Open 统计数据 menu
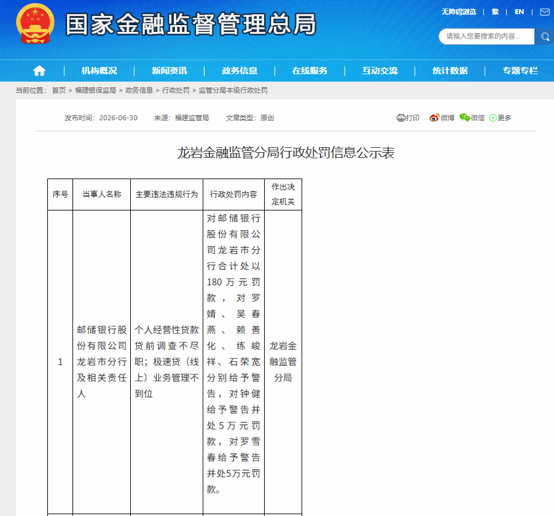Viewport: 554px width, 516px height. [x=450, y=71]
